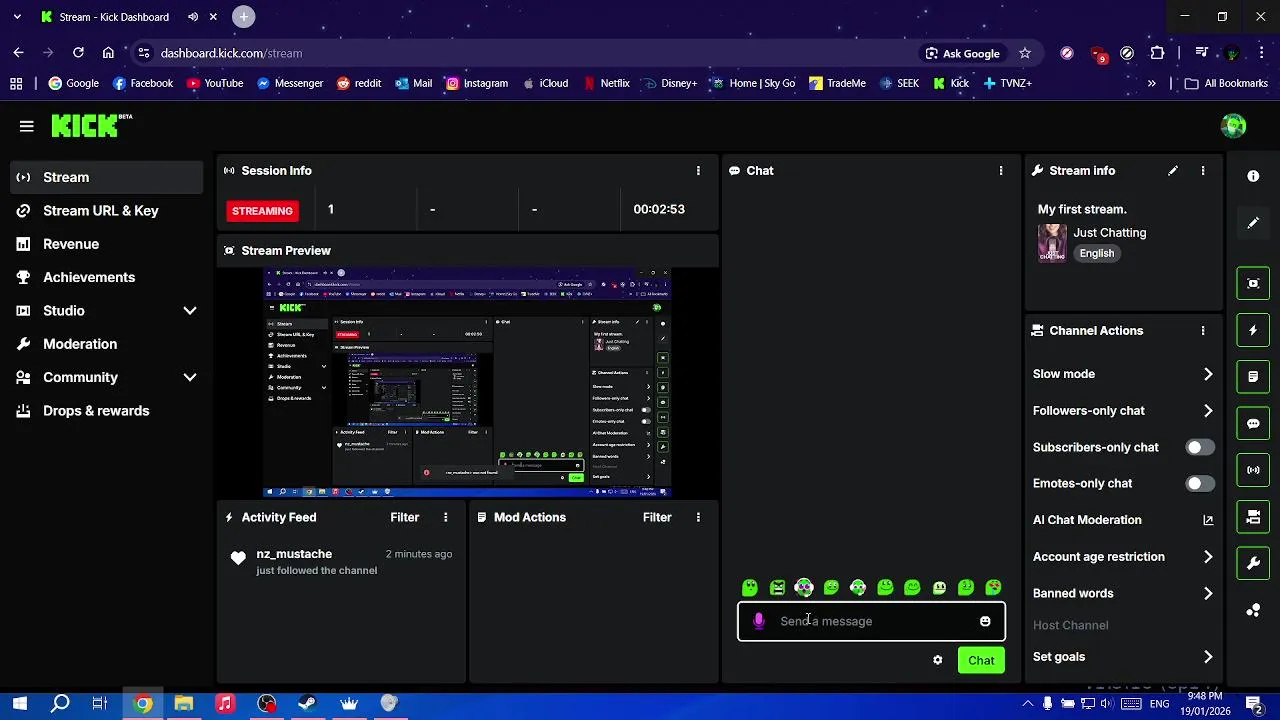Go to Revenue page
1280x720 pixels.
(x=106, y=244)
